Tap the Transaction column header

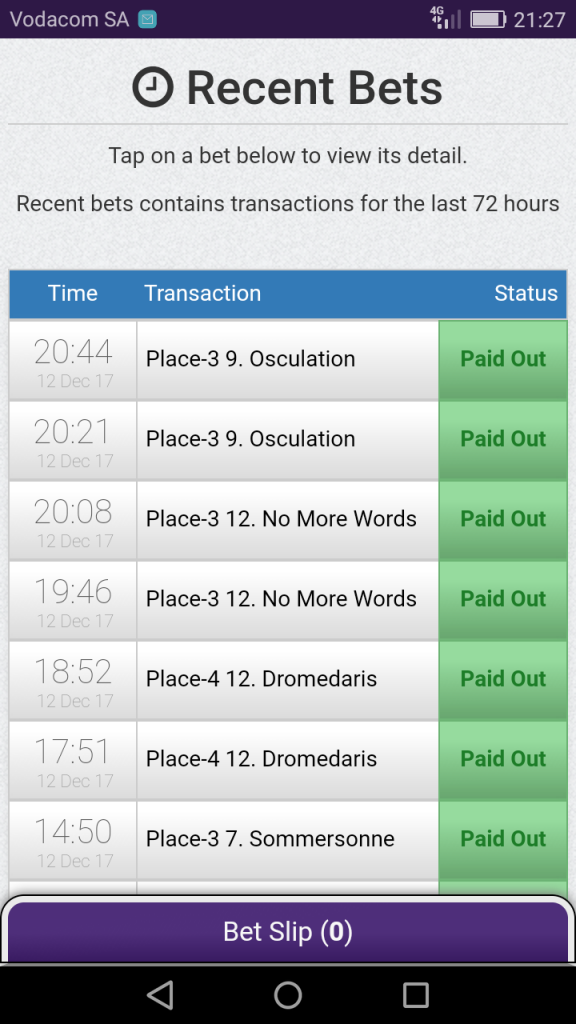pos(202,293)
